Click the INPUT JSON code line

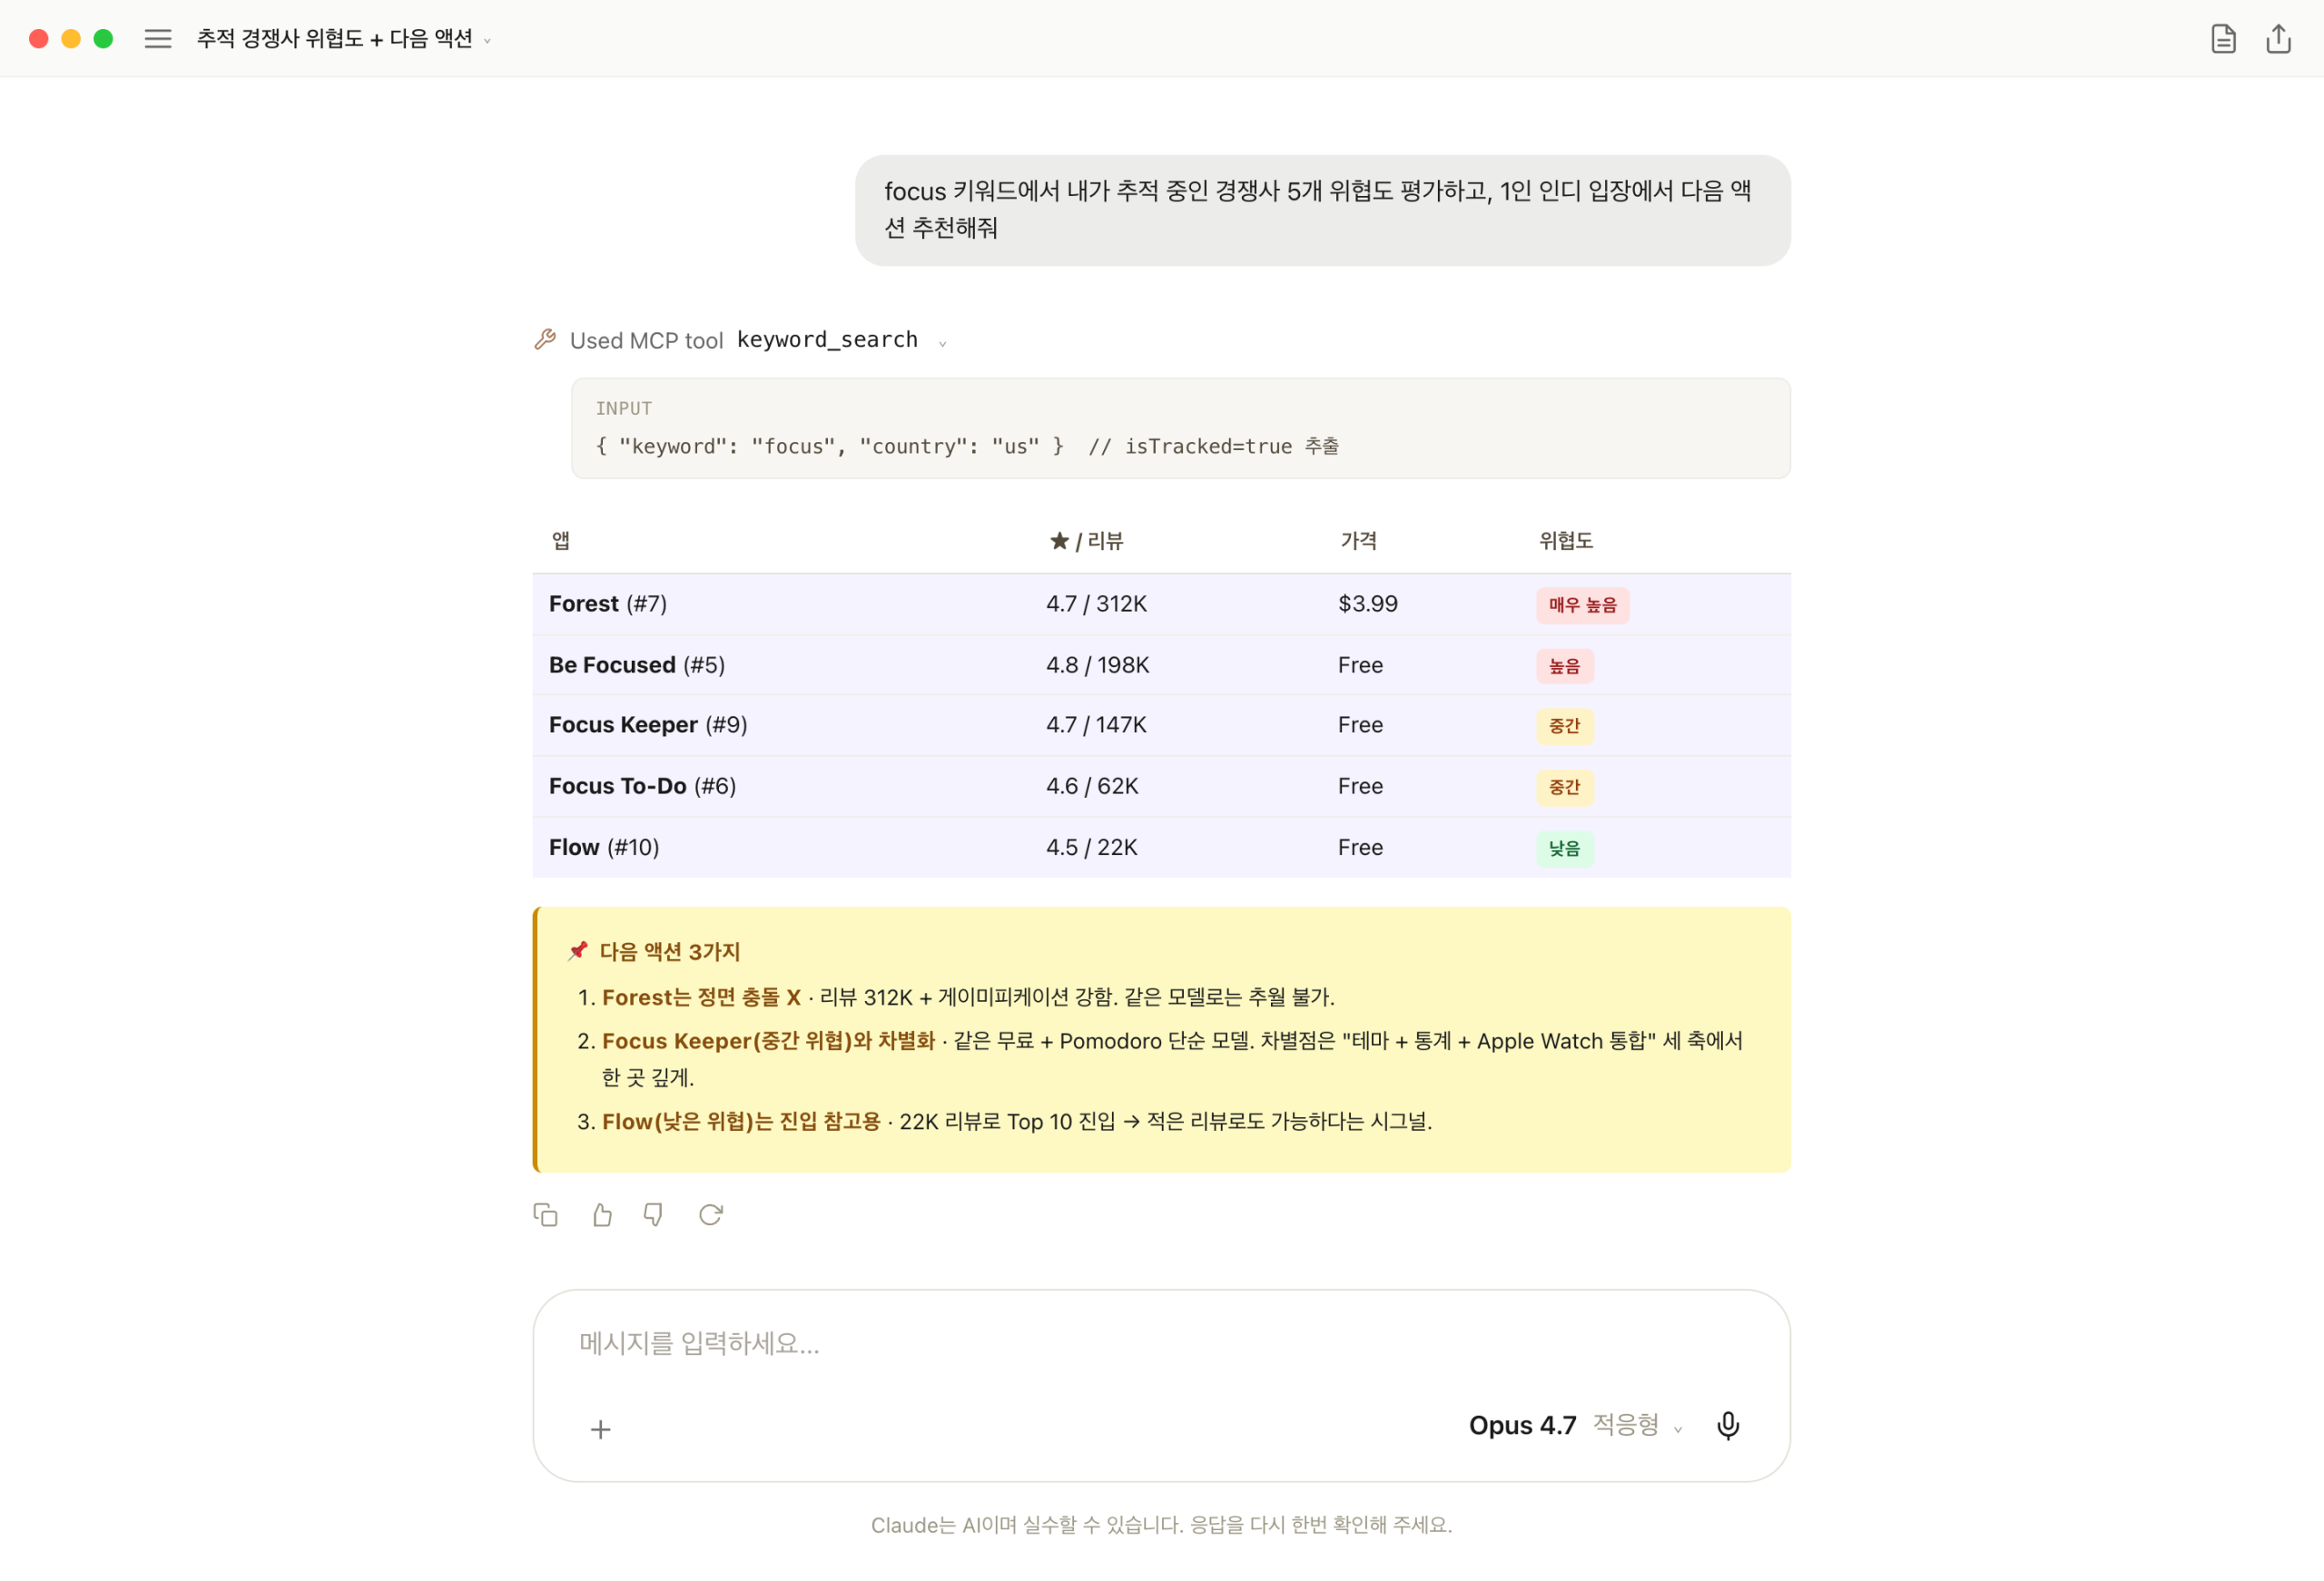(966, 446)
